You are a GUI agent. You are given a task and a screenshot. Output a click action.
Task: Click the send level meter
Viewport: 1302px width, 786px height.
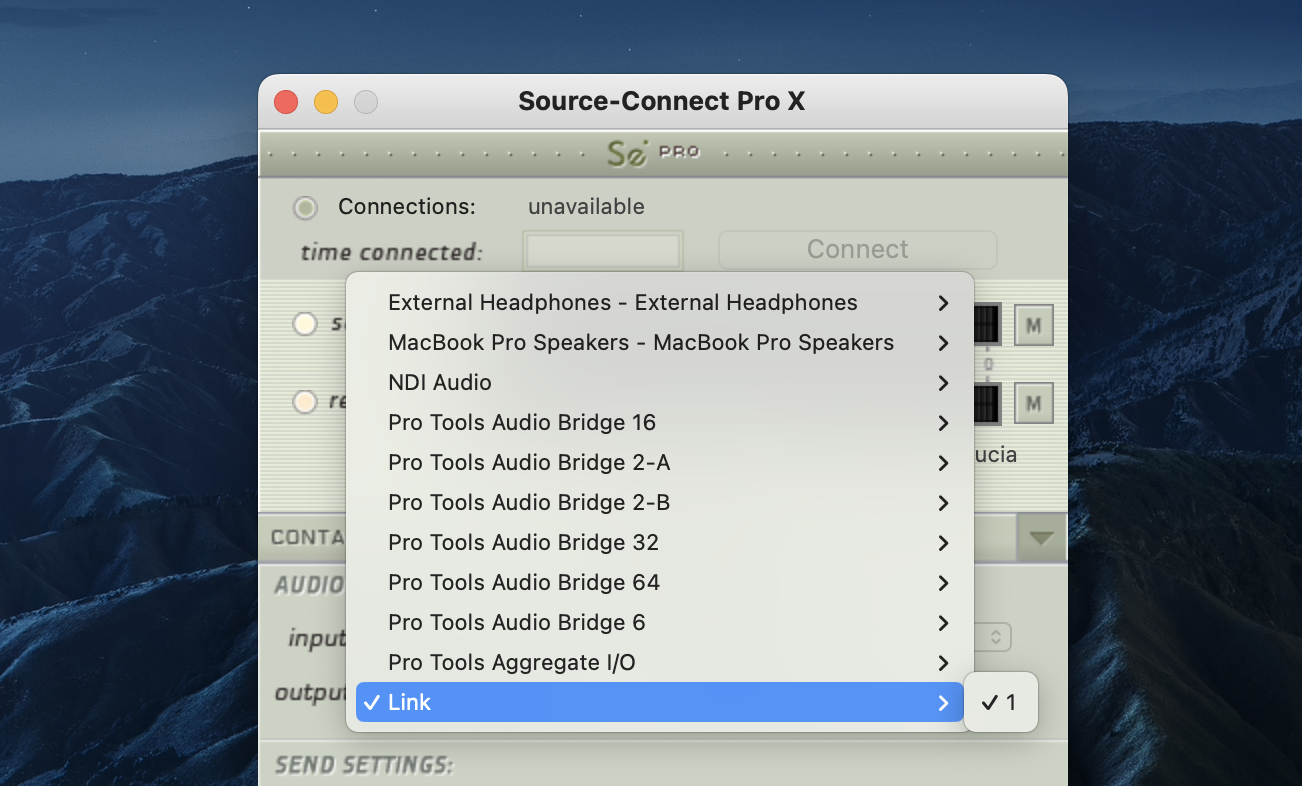987,324
